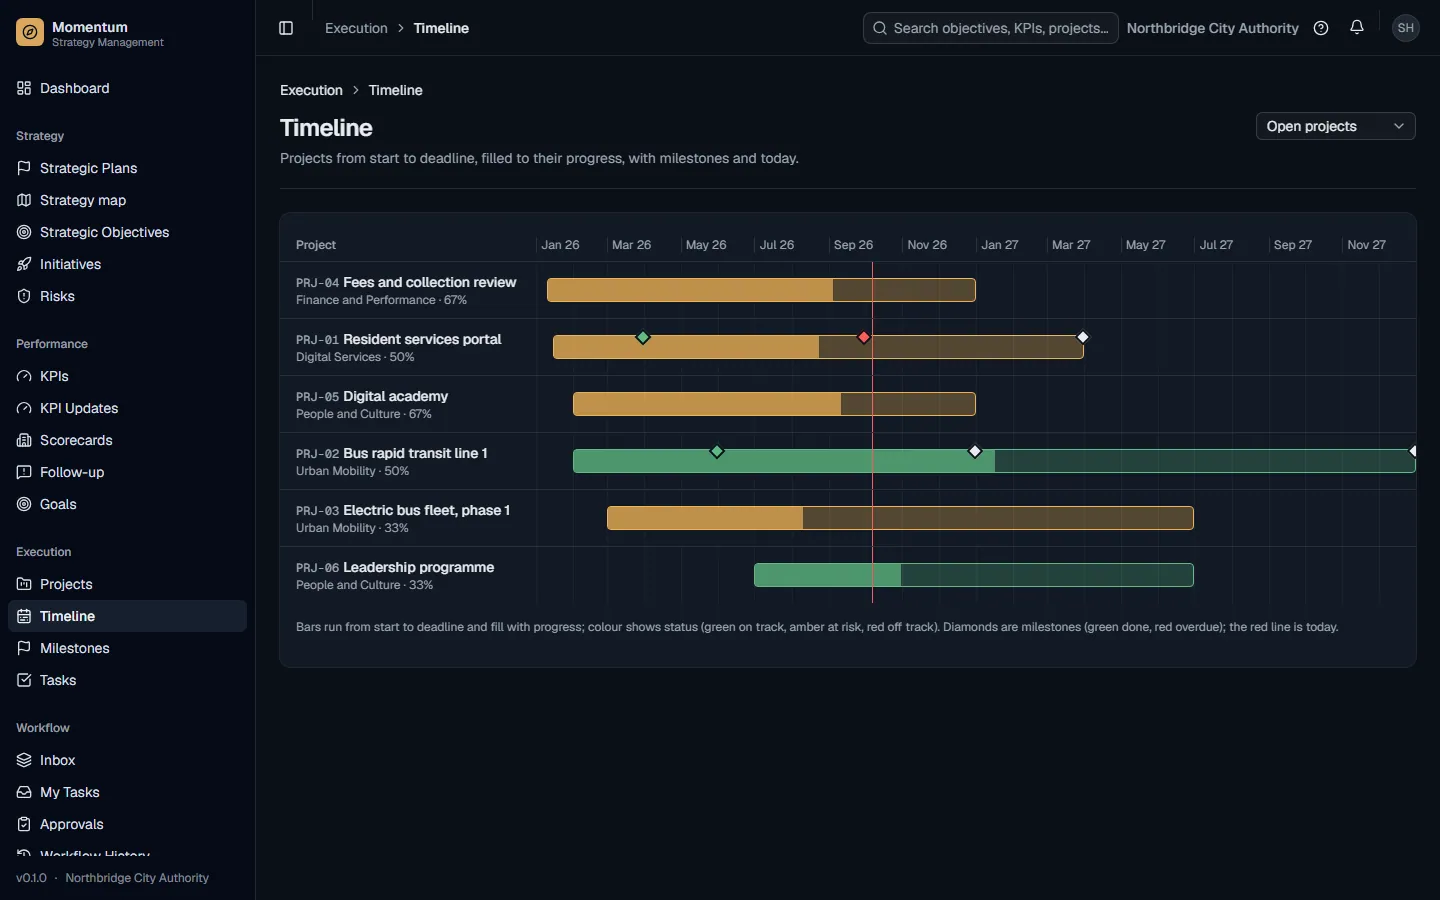Click red overdue milestone on Resident services portal
The height and width of the screenshot is (900, 1440).
[x=864, y=338]
